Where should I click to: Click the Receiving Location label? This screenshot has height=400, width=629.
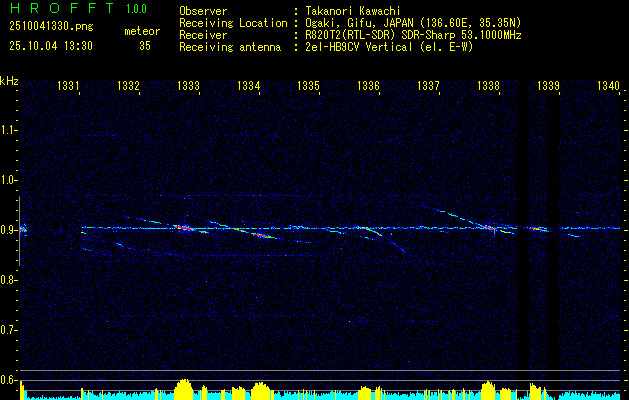point(233,23)
